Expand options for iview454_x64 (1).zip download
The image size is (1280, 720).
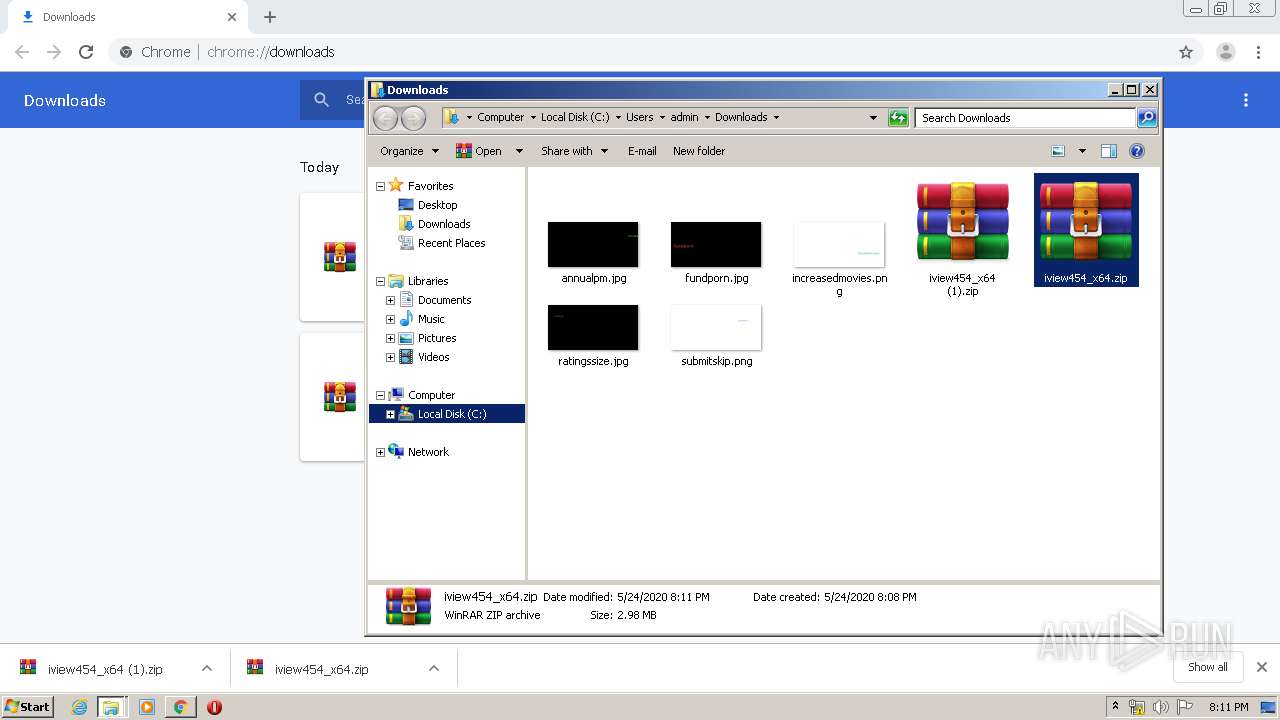click(207, 668)
